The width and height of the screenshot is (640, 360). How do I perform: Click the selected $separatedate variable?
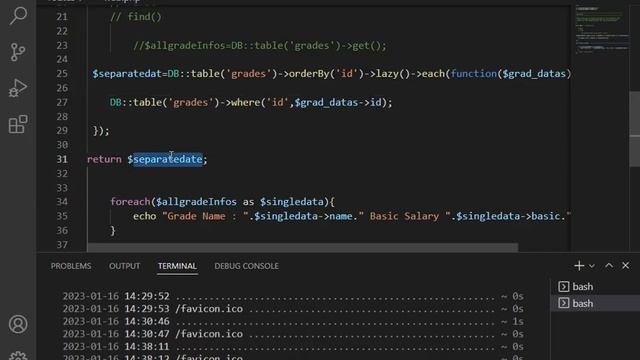pyautogui.click(x=168, y=159)
